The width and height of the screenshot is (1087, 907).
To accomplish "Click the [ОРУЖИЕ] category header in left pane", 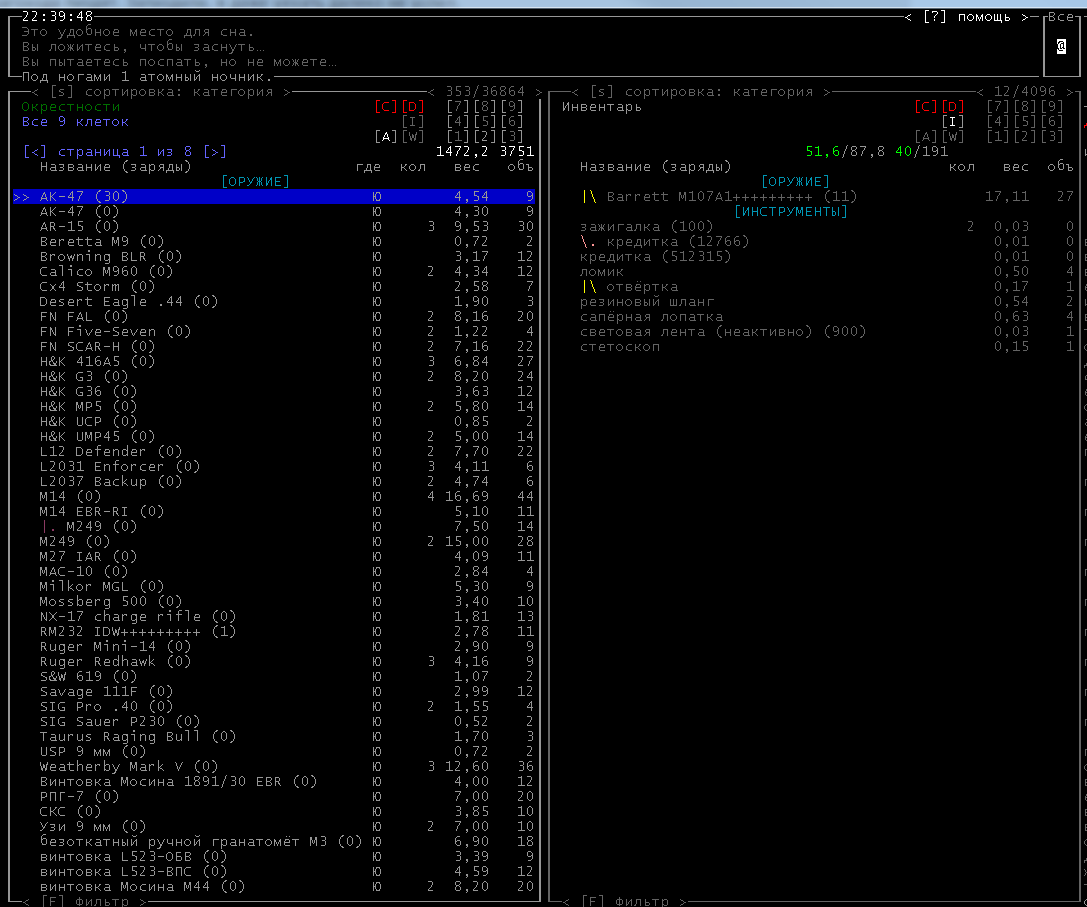I will tap(255, 181).
